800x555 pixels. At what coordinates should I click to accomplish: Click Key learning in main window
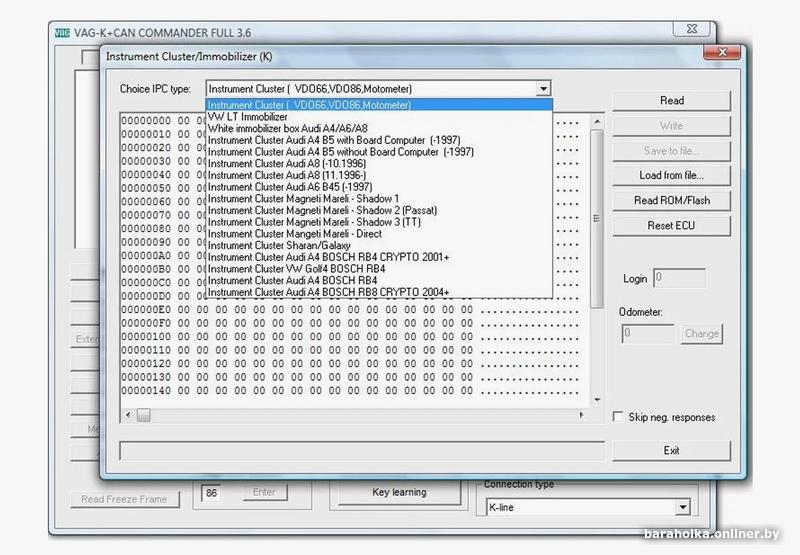tap(399, 492)
